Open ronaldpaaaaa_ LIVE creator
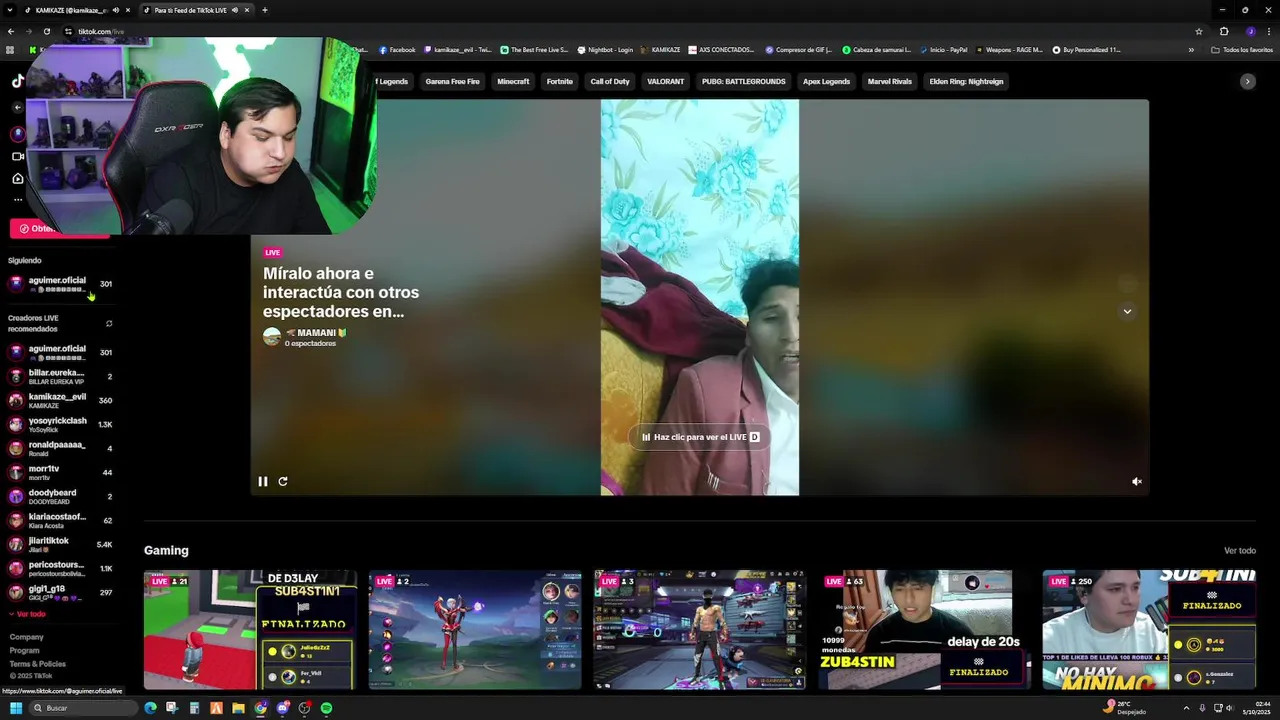This screenshot has height=720, width=1280. 60,448
